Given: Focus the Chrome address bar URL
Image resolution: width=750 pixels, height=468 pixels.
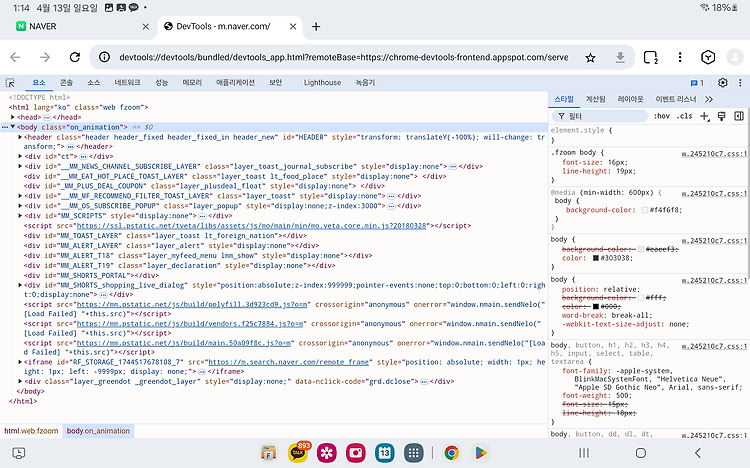Looking at the screenshot, I should (343, 57).
